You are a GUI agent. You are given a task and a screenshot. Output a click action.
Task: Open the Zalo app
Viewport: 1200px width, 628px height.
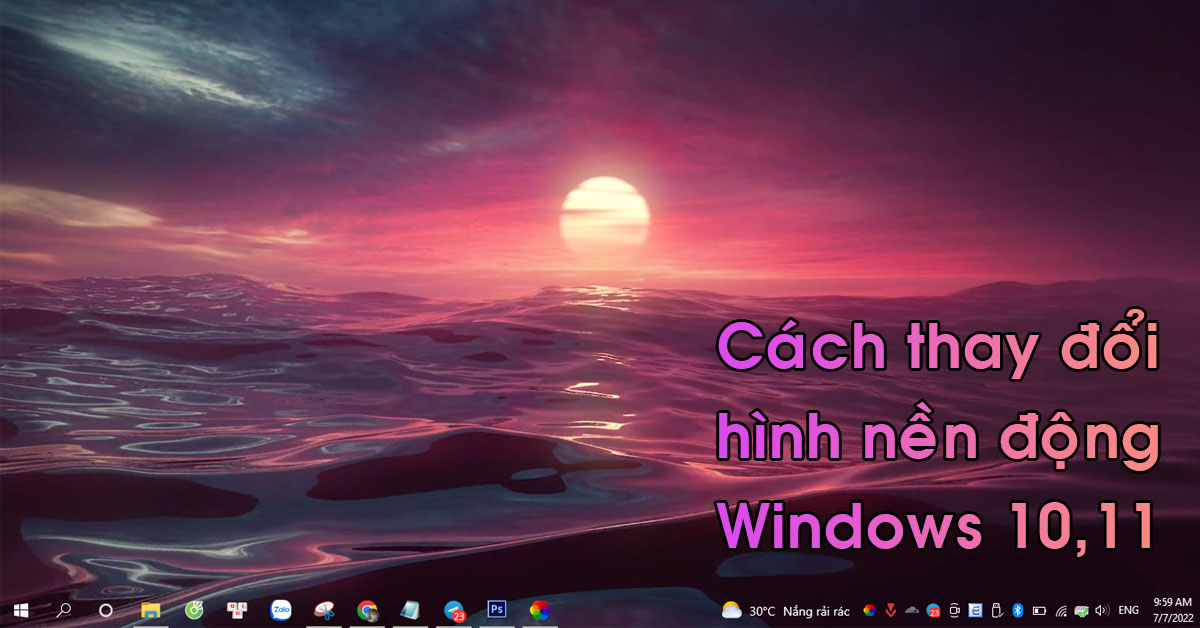pyautogui.click(x=281, y=609)
